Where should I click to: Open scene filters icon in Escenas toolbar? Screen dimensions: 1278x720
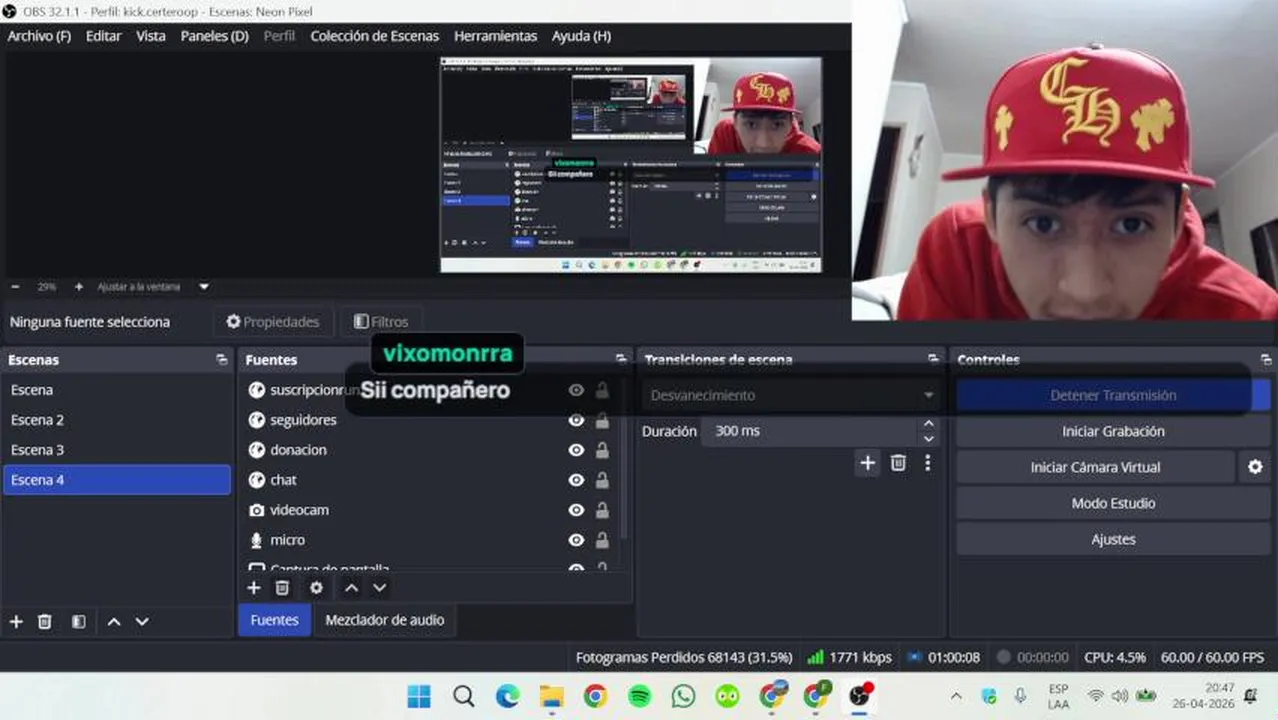pyautogui.click(x=78, y=621)
